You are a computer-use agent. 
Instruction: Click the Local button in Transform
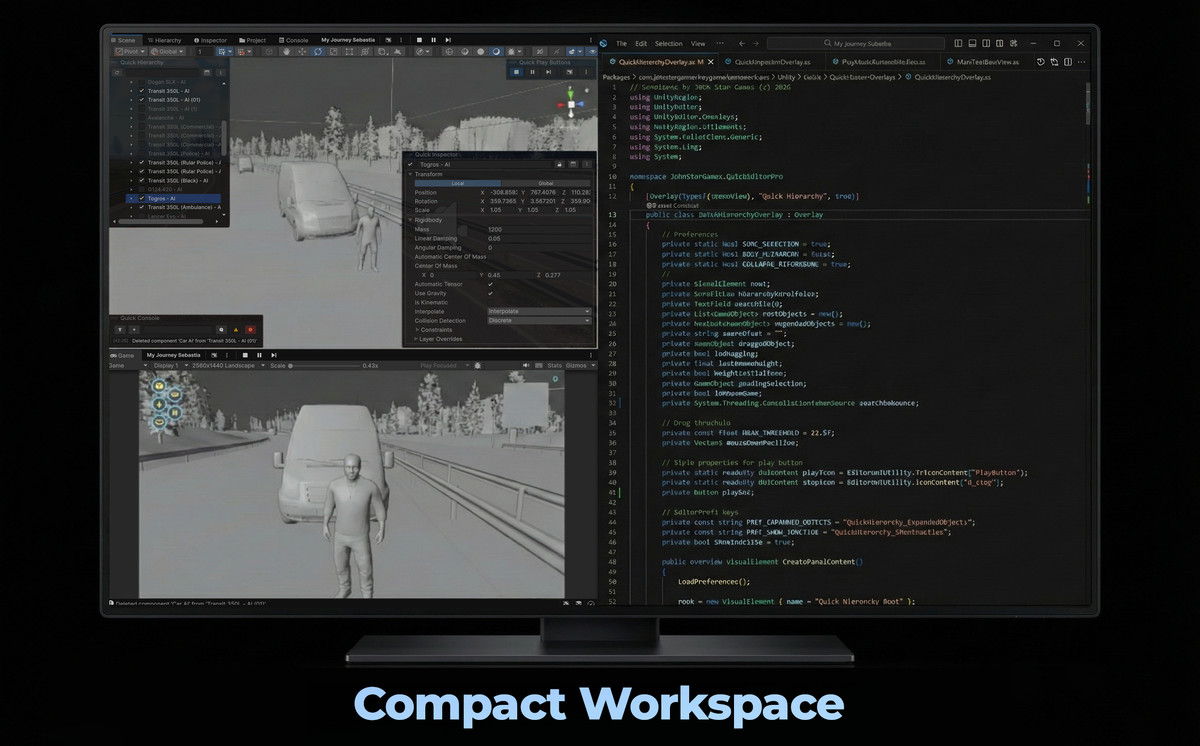tap(458, 183)
